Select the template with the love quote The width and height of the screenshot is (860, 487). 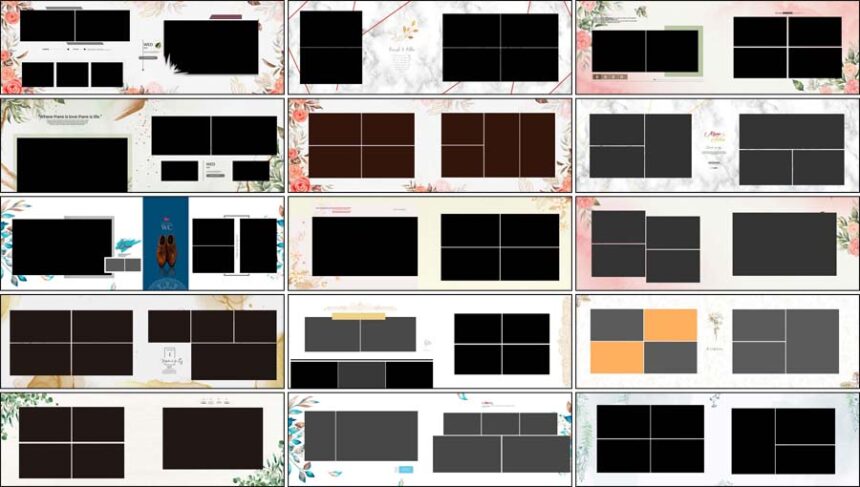click(x=143, y=145)
